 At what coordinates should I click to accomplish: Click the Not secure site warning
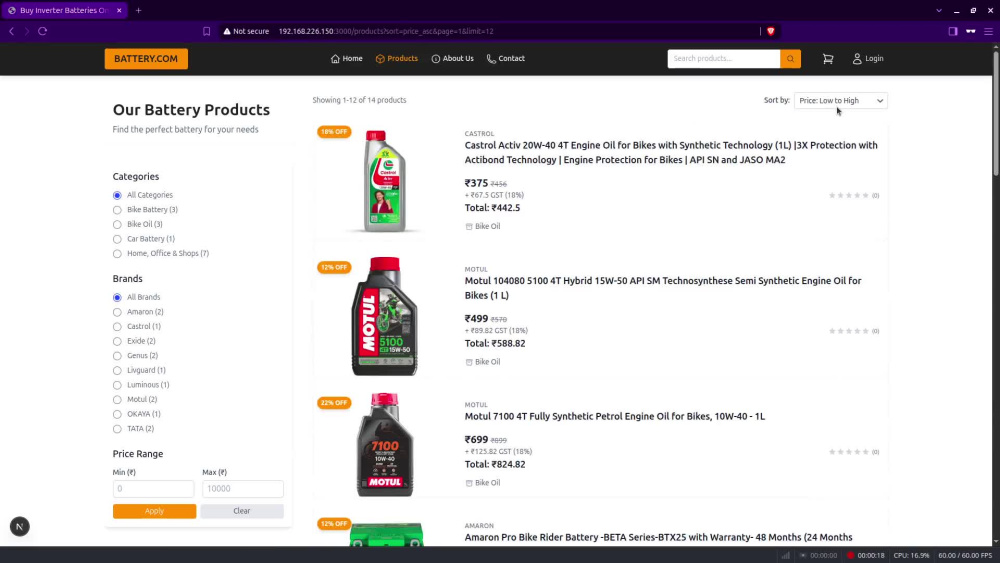246,31
